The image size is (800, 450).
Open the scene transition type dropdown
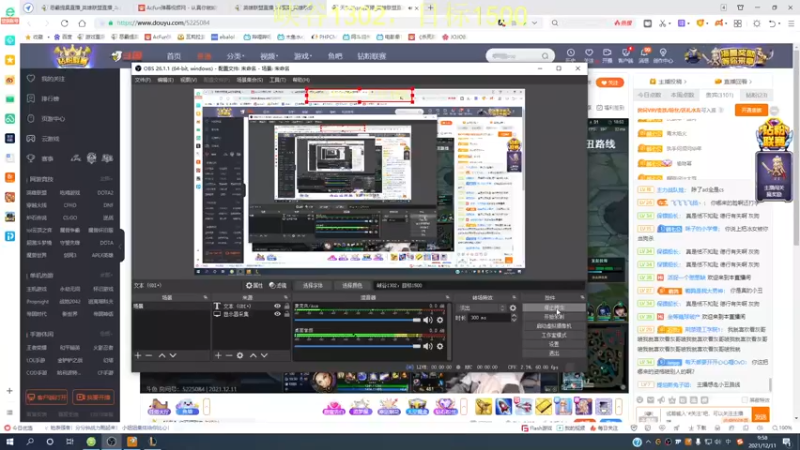click(482, 308)
